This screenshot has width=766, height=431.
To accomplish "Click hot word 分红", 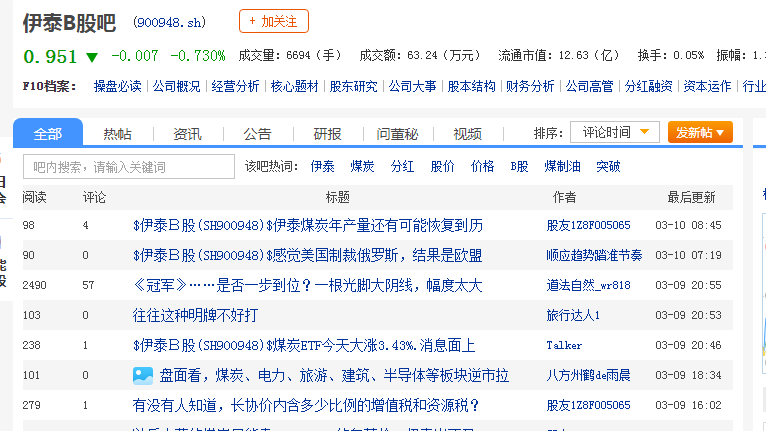I will click(x=403, y=167).
